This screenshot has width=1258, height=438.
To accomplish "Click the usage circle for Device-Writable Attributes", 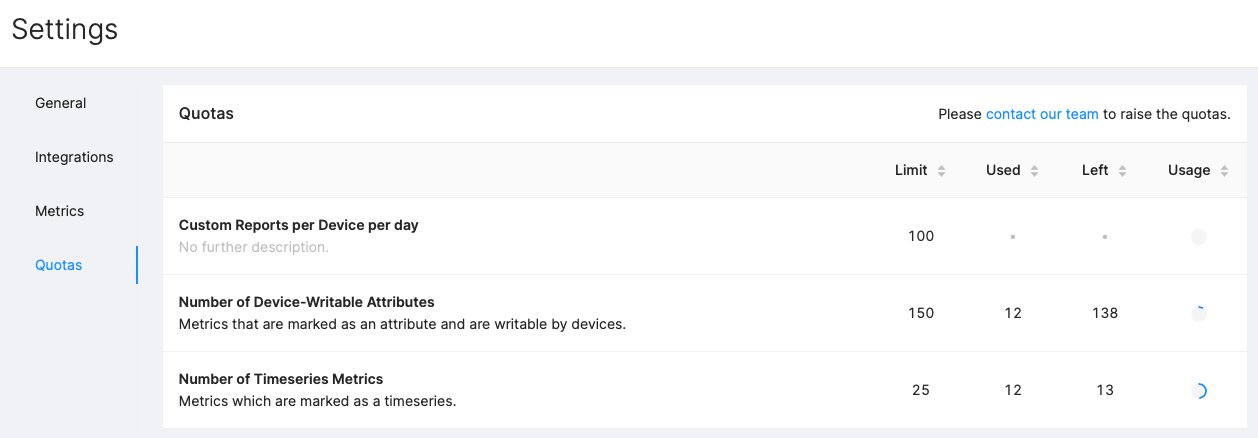I will [x=1199, y=314].
